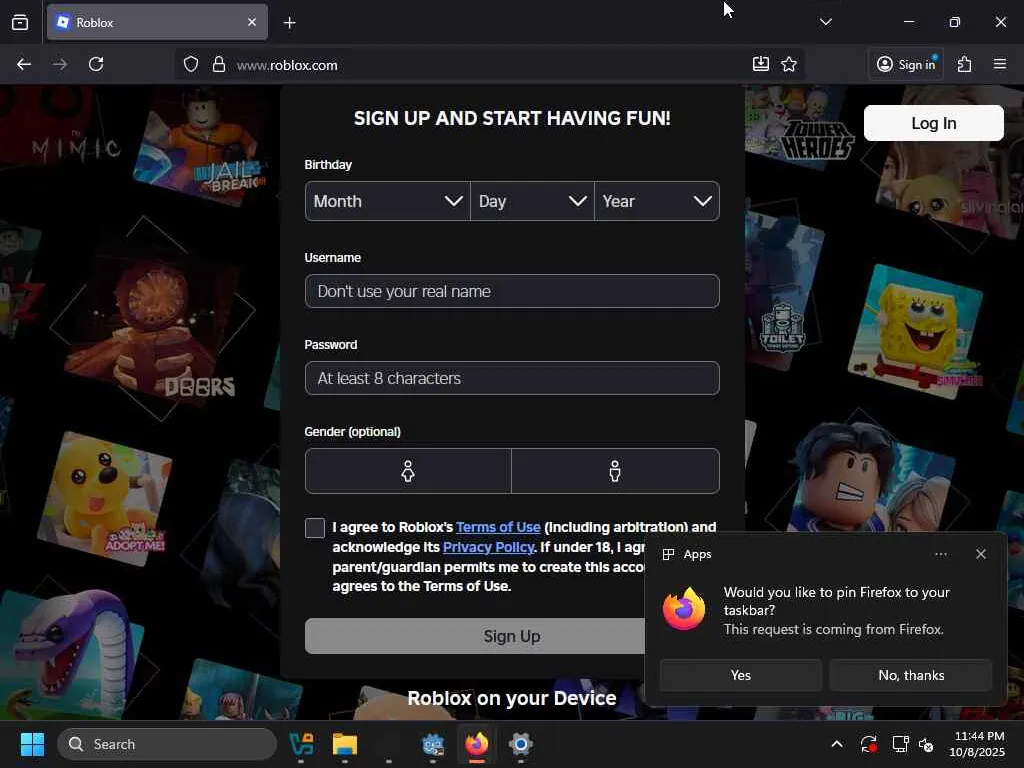Open the network status tray icon
Screen dimensions: 1024x768
(x=901, y=744)
